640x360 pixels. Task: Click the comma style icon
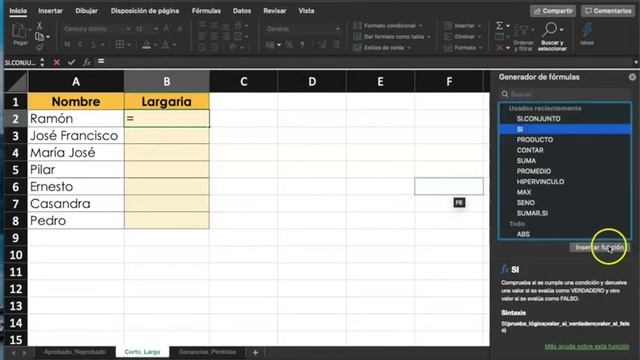(302, 44)
